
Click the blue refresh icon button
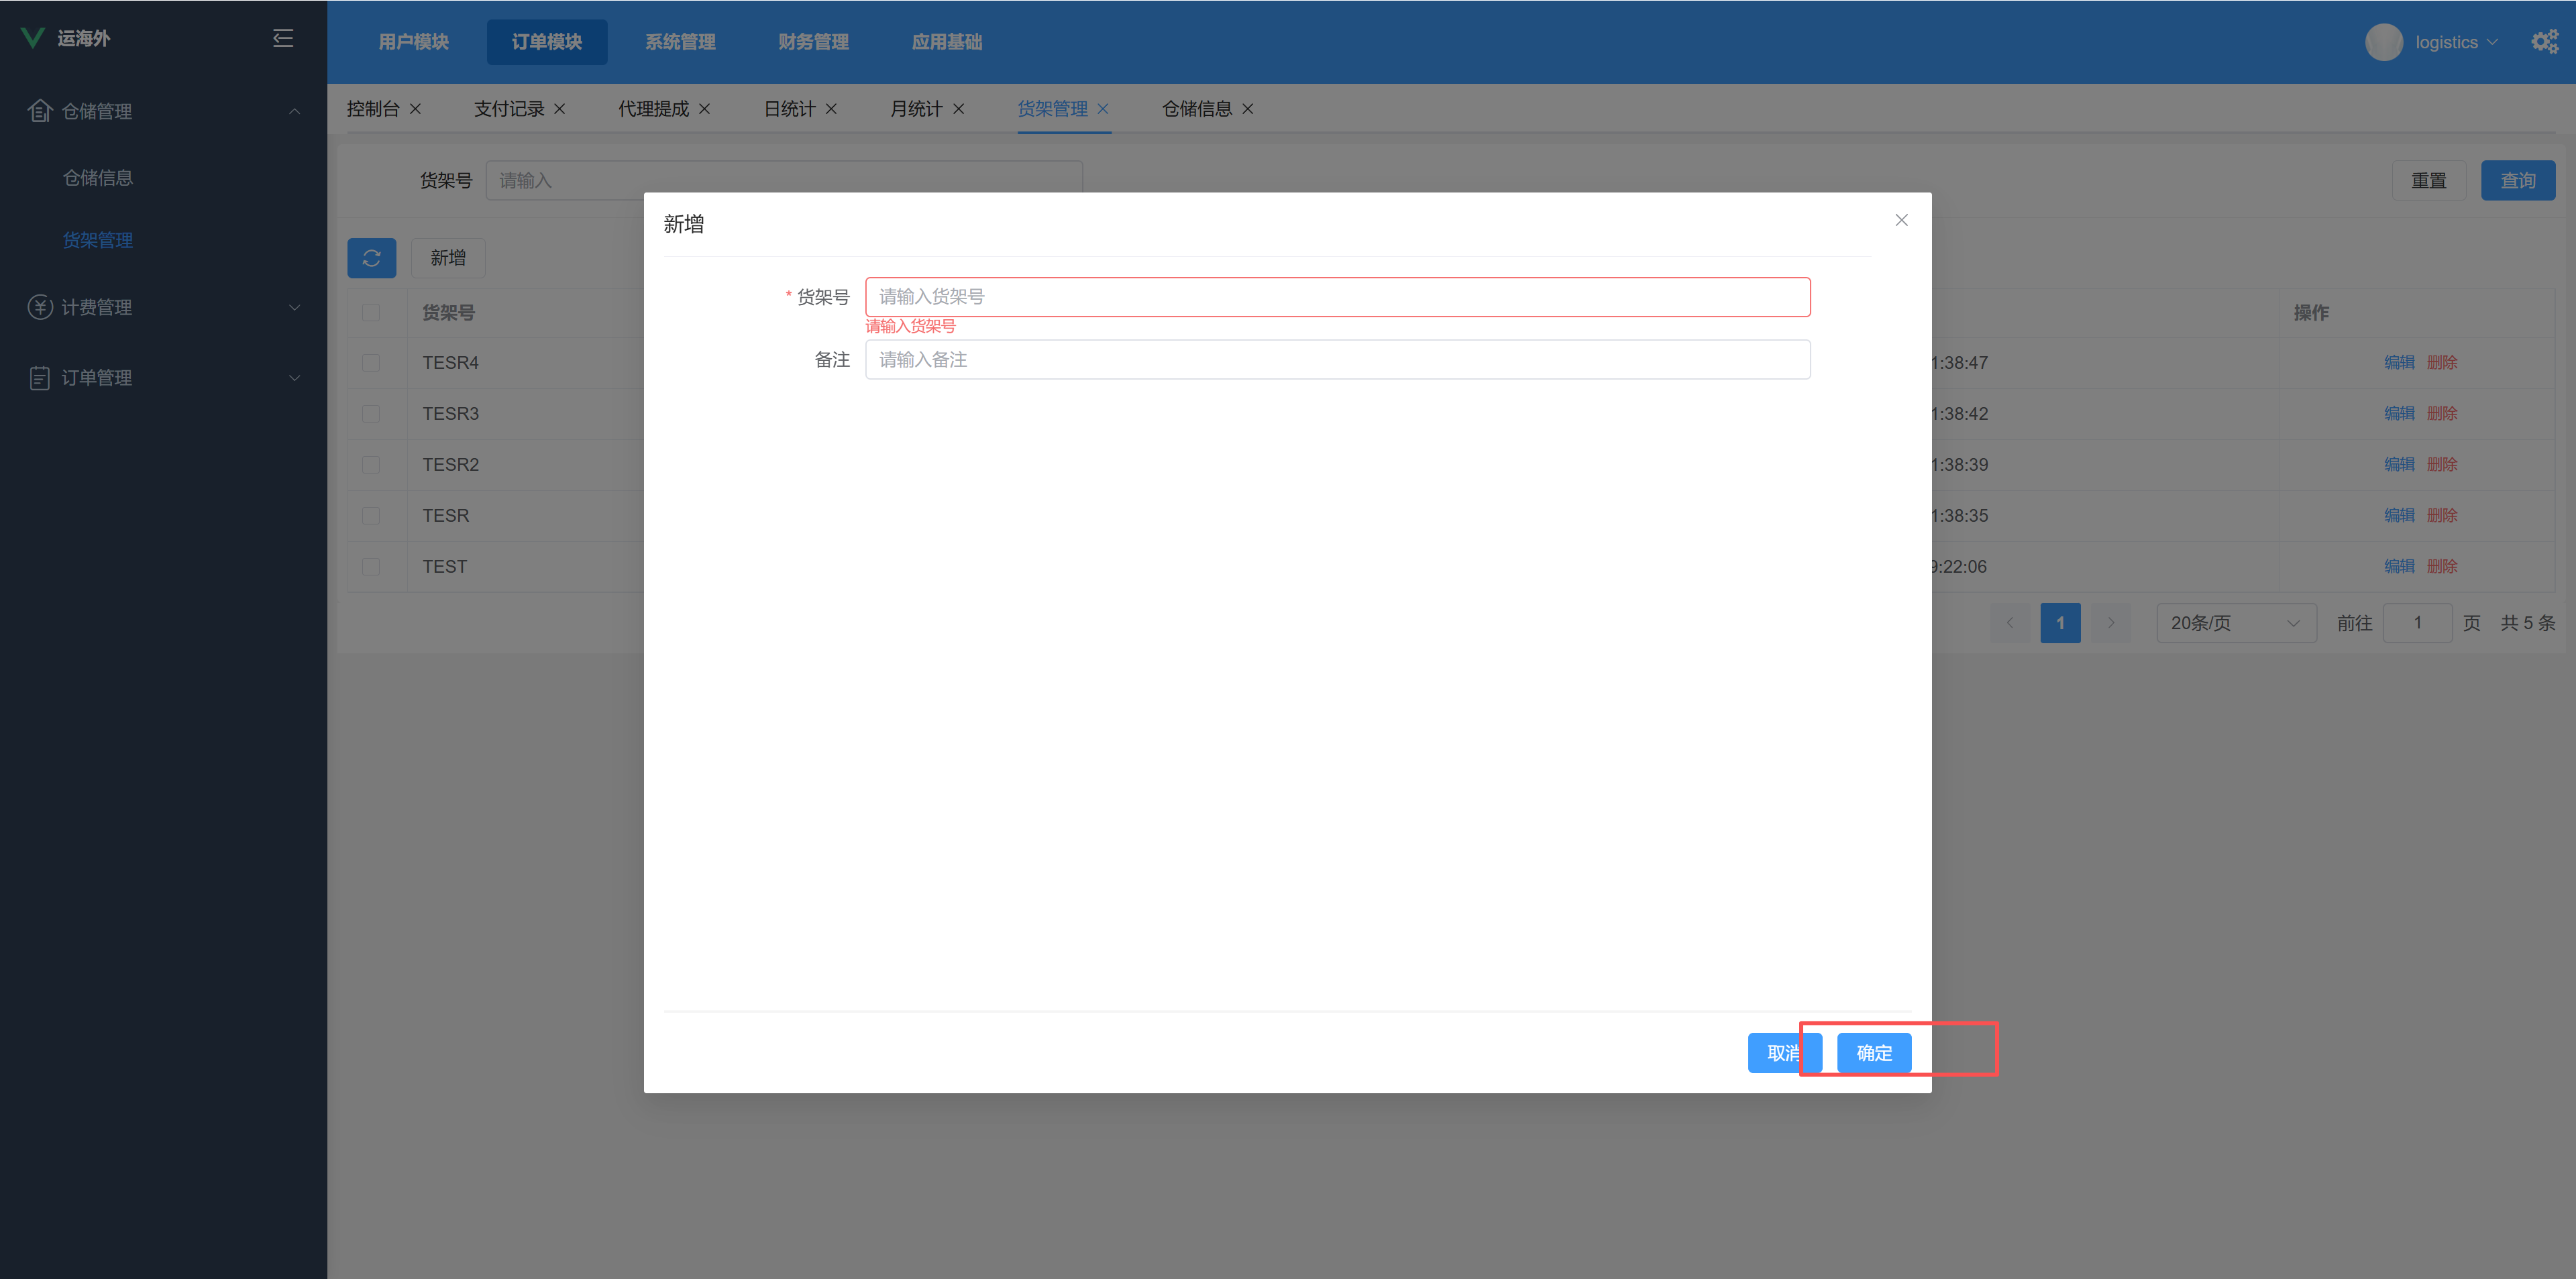point(371,258)
